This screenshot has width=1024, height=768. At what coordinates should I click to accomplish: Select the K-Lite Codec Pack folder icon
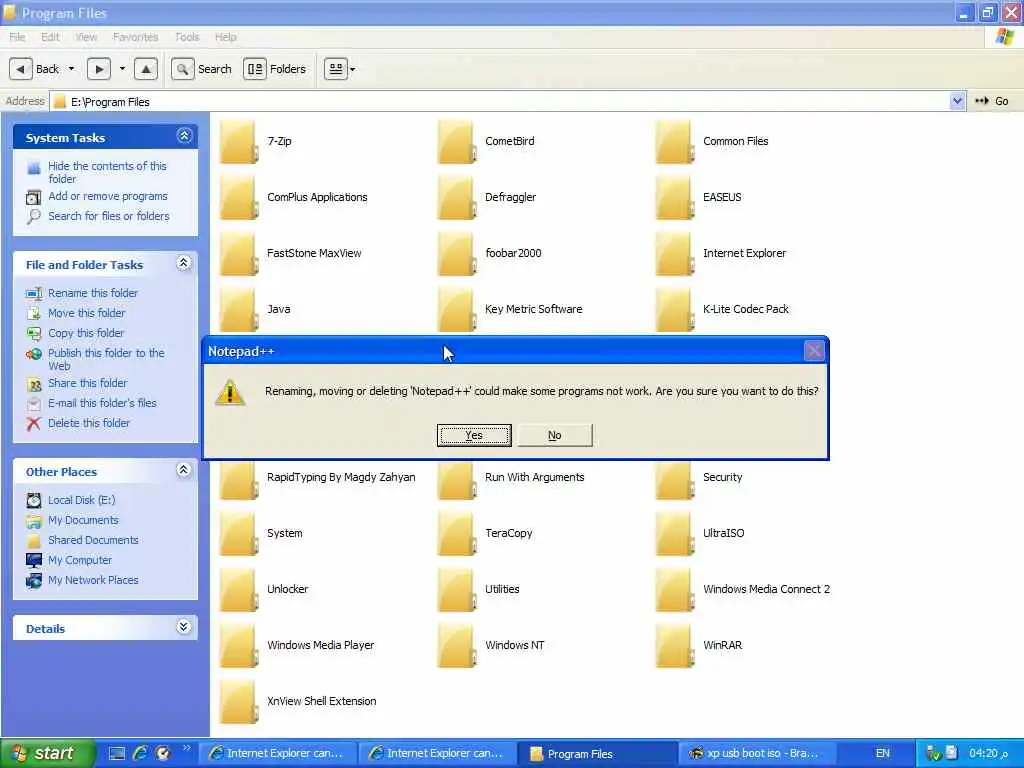(x=674, y=310)
